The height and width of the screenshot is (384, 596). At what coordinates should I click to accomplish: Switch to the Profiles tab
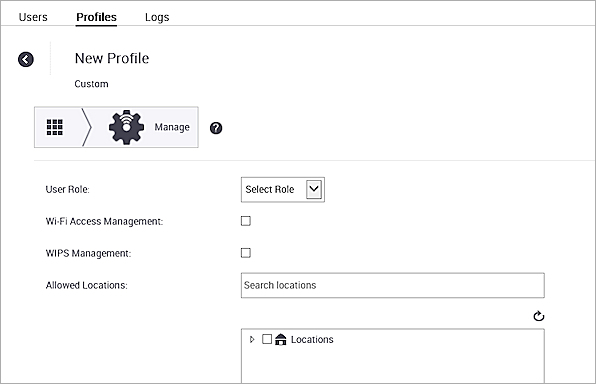[96, 17]
